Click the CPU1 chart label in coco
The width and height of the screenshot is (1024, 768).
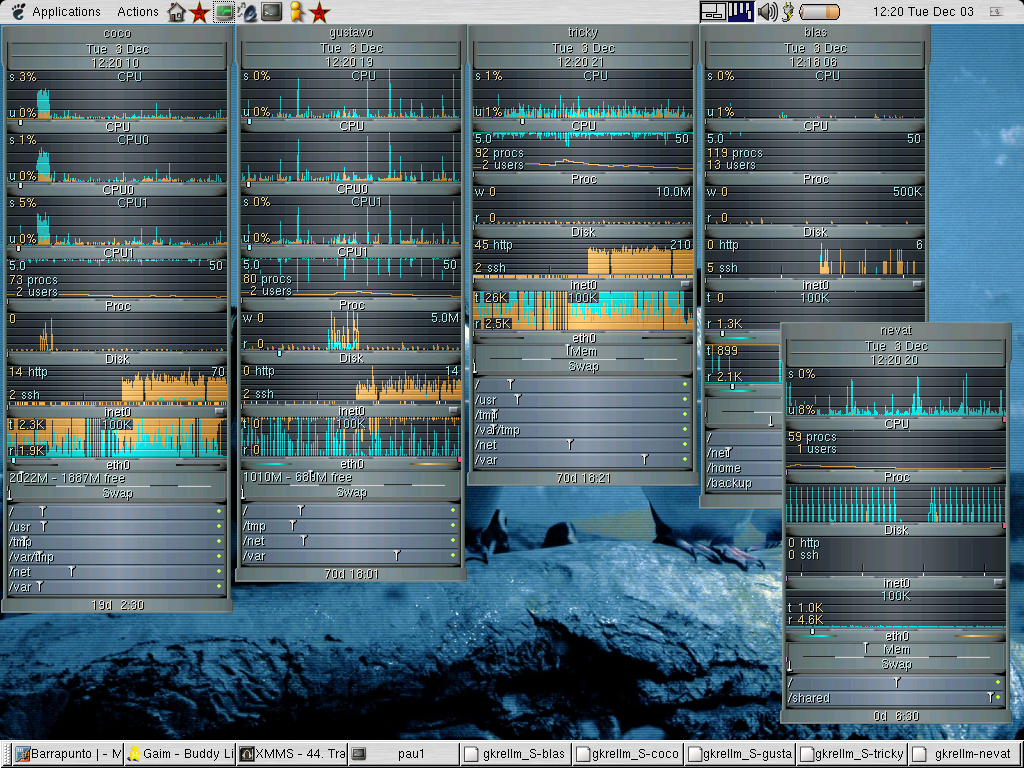click(x=118, y=253)
